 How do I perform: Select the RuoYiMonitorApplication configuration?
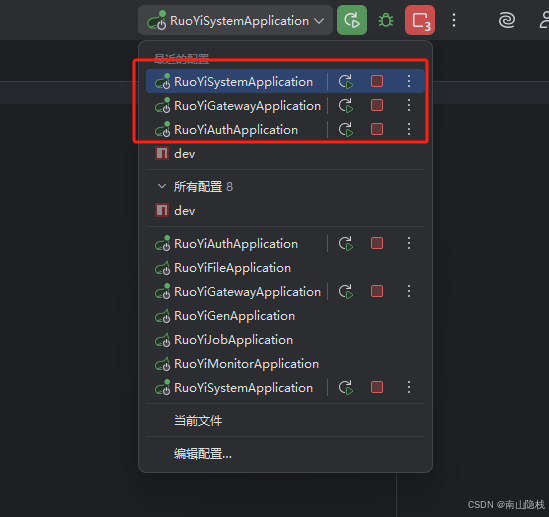pos(285,364)
